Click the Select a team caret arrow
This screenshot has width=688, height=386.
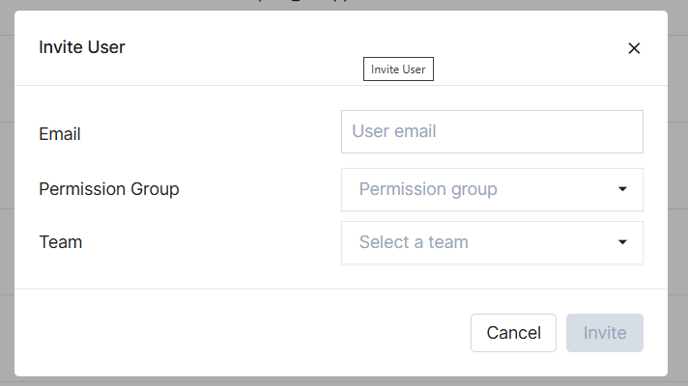[x=622, y=242]
